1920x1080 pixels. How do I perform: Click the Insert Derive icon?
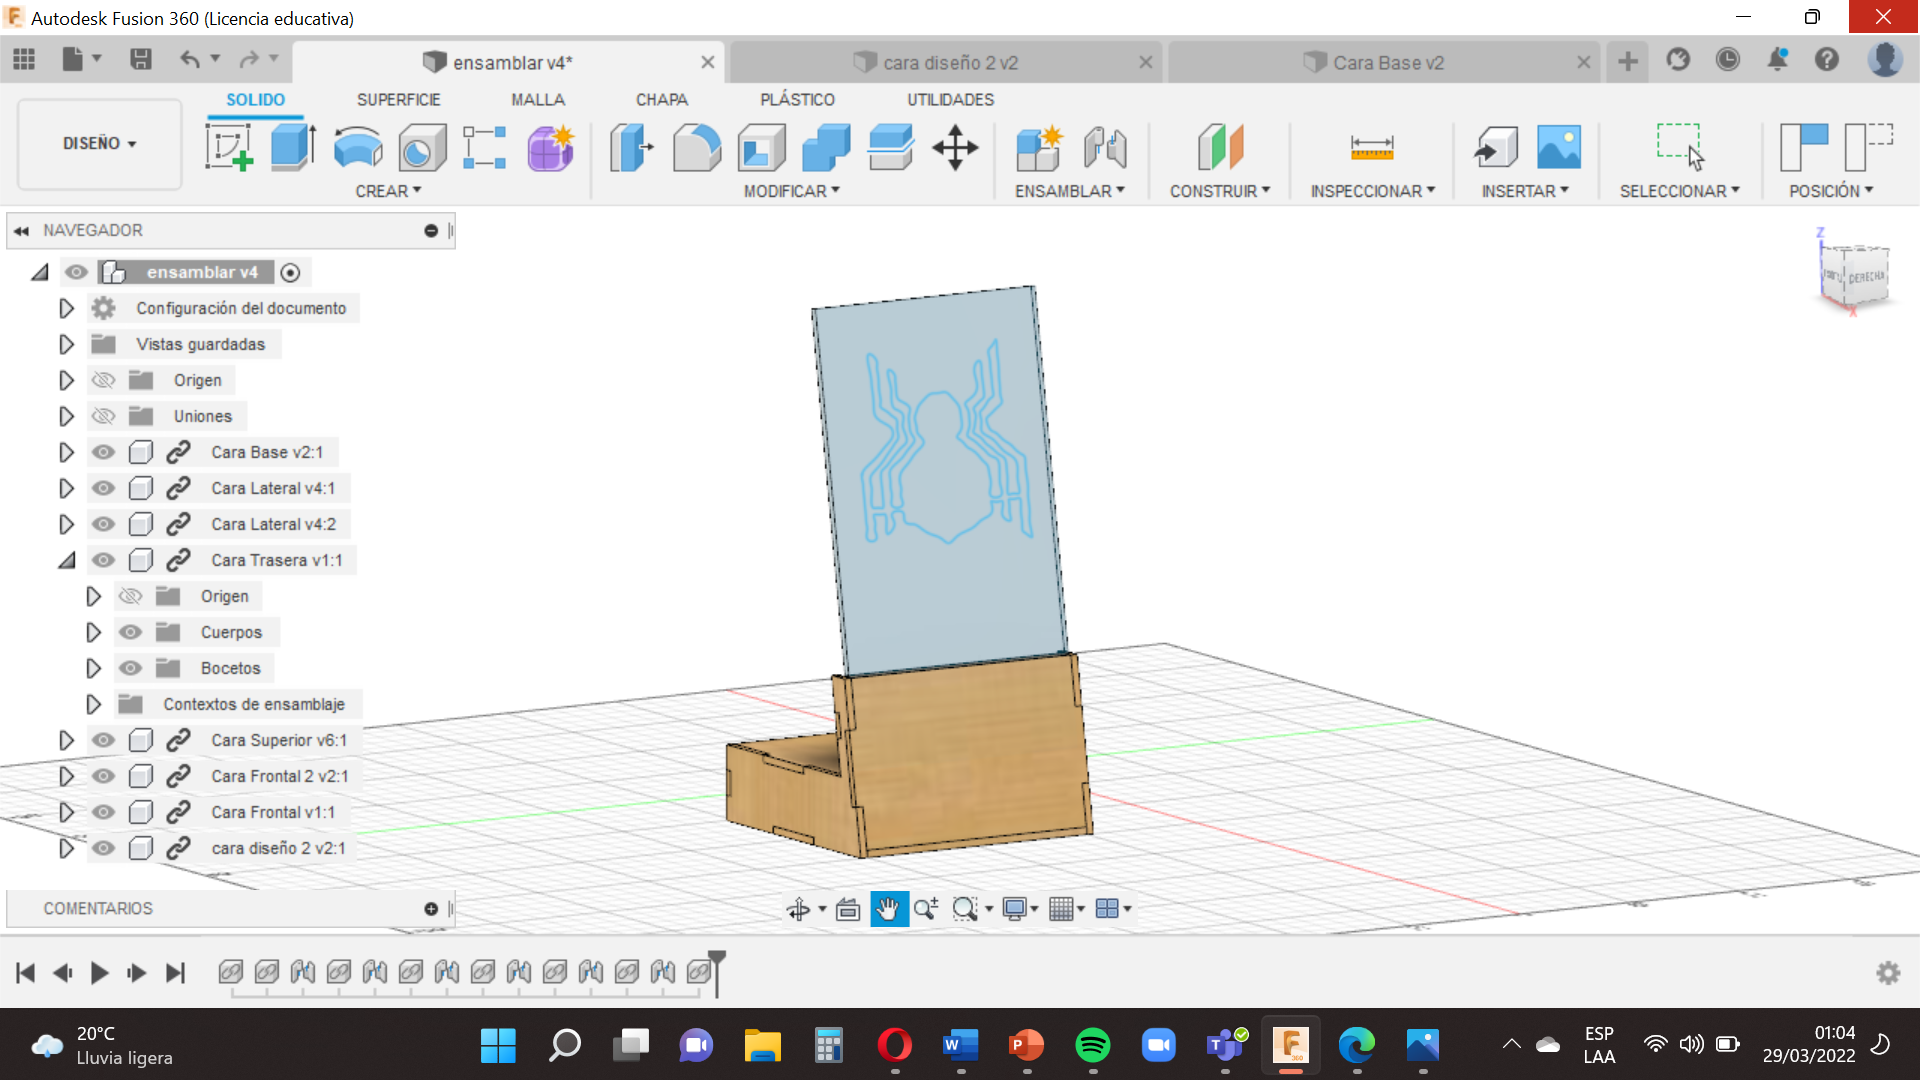click(1496, 148)
